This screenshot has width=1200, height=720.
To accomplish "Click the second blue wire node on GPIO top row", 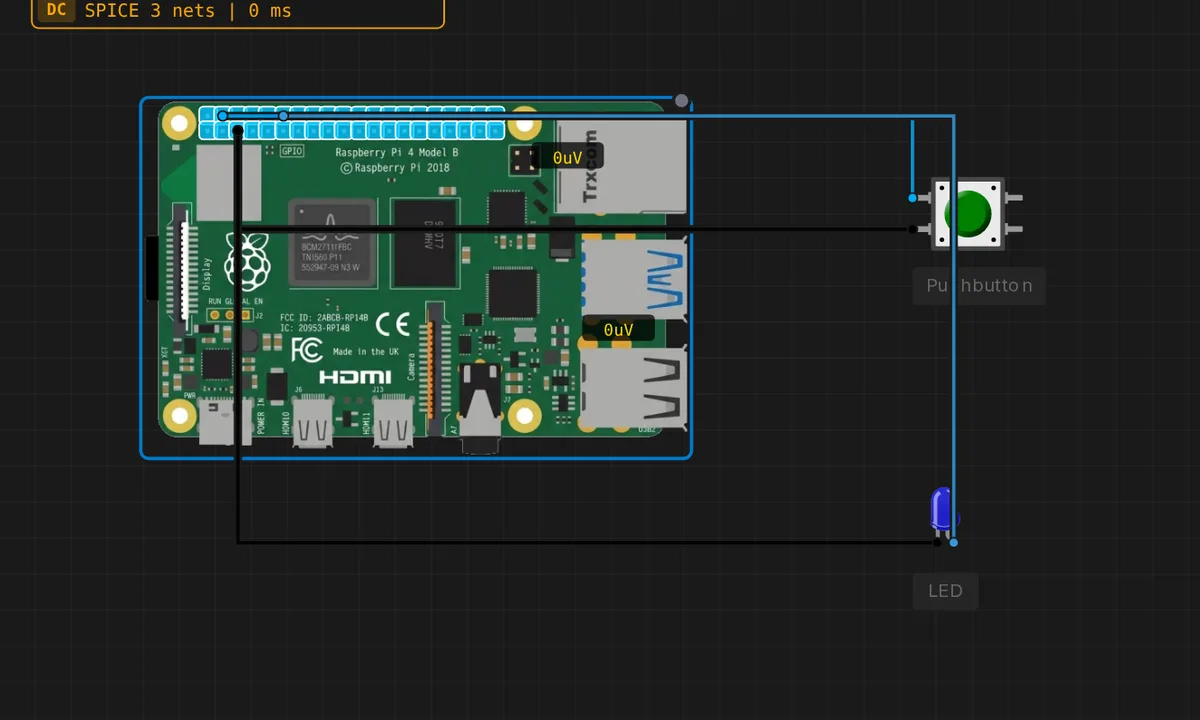I will click(283, 116).
